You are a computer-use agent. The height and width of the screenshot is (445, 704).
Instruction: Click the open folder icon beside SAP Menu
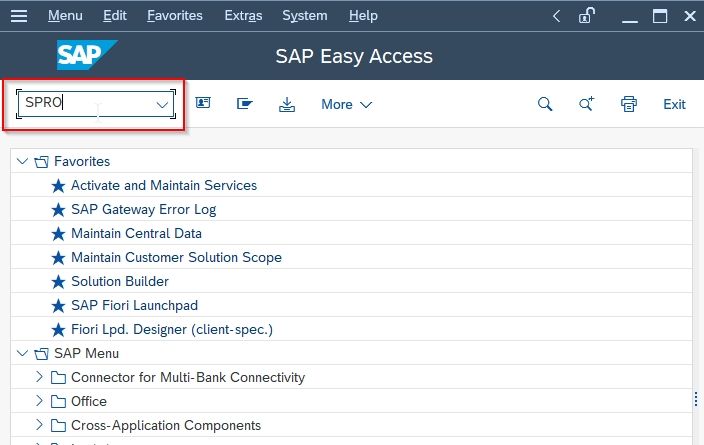click(x=41, y=354)
